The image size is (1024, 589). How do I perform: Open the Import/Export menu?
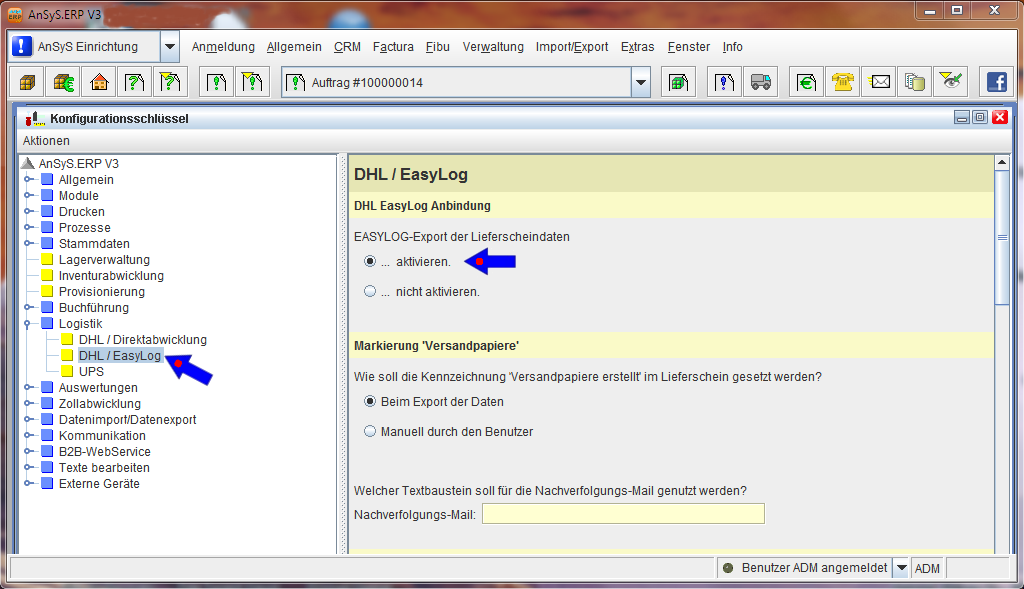[571, 47]
